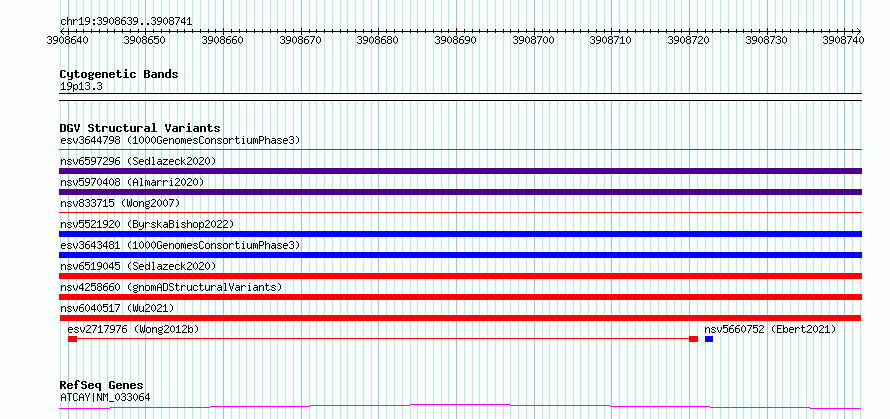Click ruler position 3908660
This screenshot has width=890, height=419.
[223, 40]
